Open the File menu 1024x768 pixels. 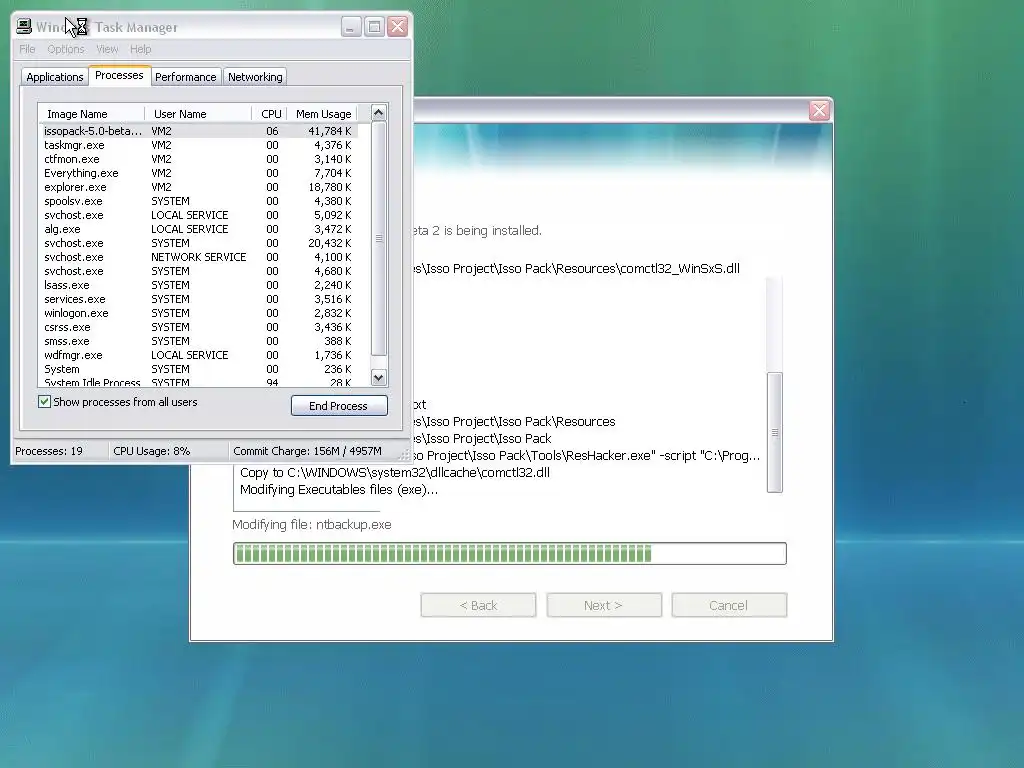point(27,49)
